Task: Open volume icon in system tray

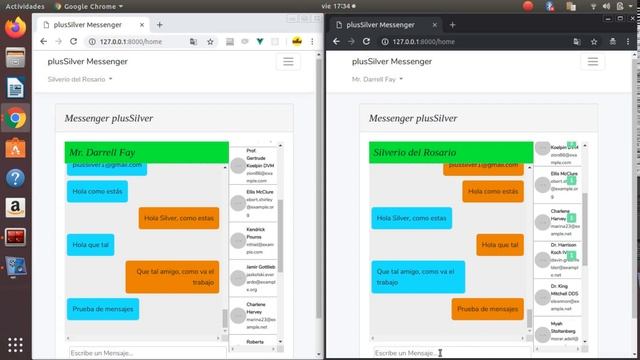Action: point(606,6)
